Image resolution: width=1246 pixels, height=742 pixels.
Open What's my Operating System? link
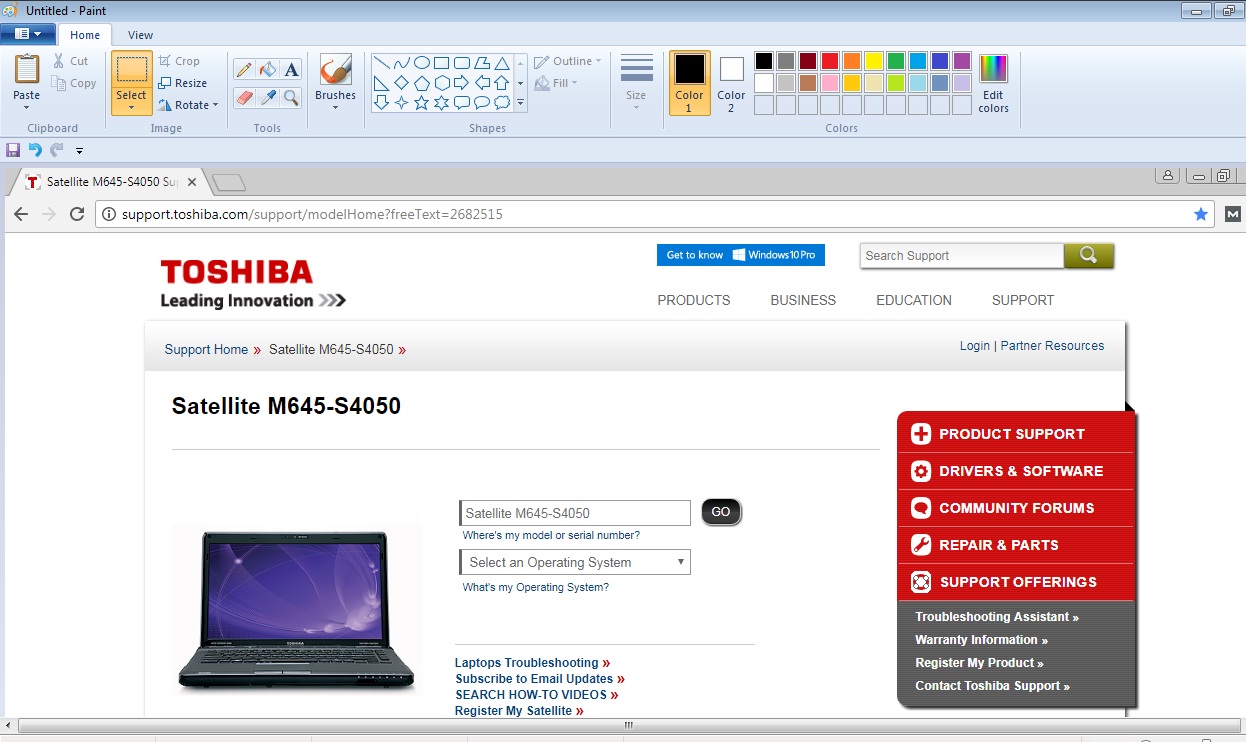point(536,587)
